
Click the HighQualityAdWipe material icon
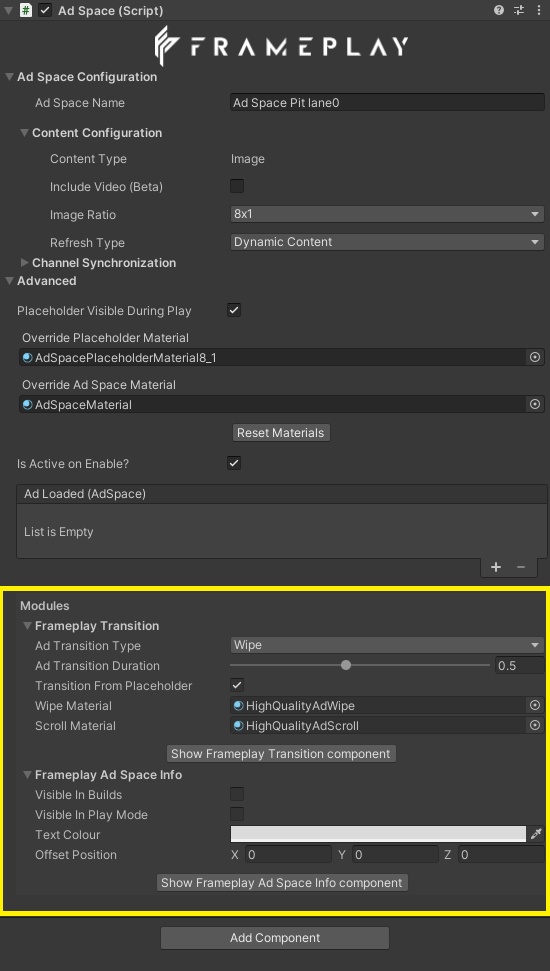tap(238, 705)
